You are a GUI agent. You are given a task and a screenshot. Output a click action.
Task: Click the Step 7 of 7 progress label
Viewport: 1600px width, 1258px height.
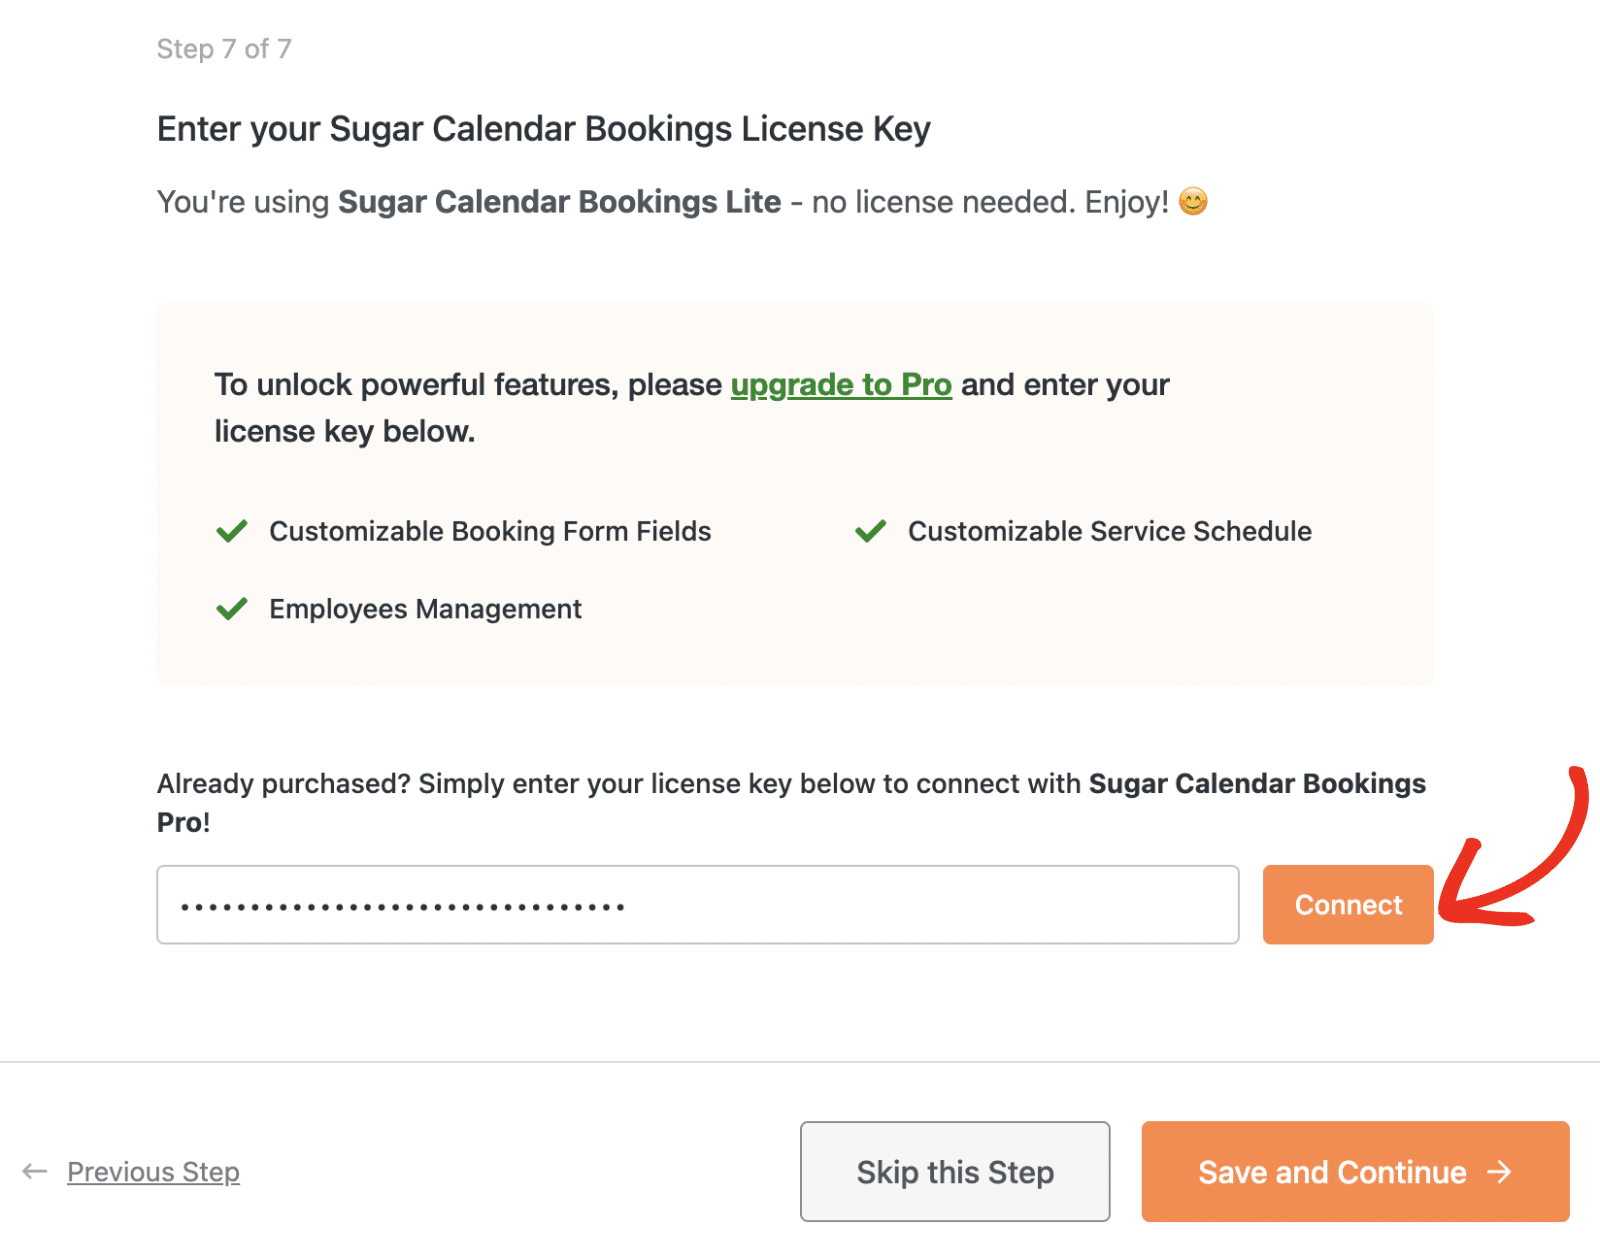tap(224, 48)
